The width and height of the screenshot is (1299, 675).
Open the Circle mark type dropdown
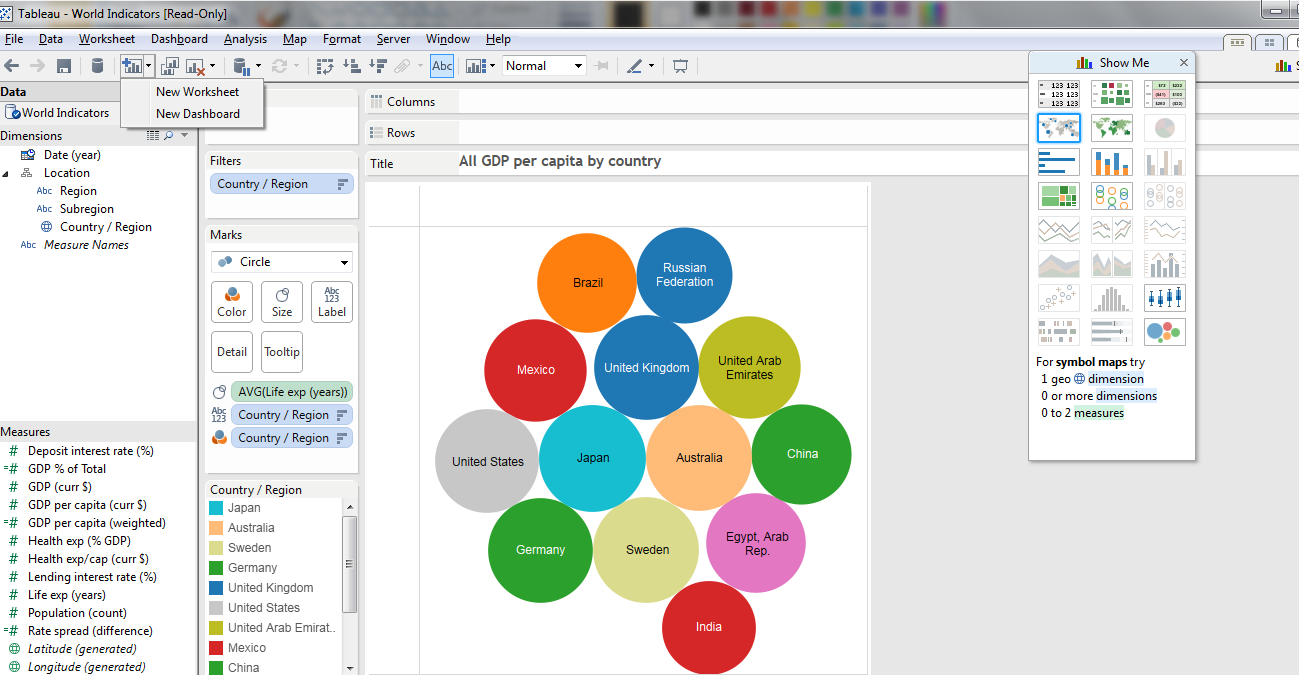point(281,262)
